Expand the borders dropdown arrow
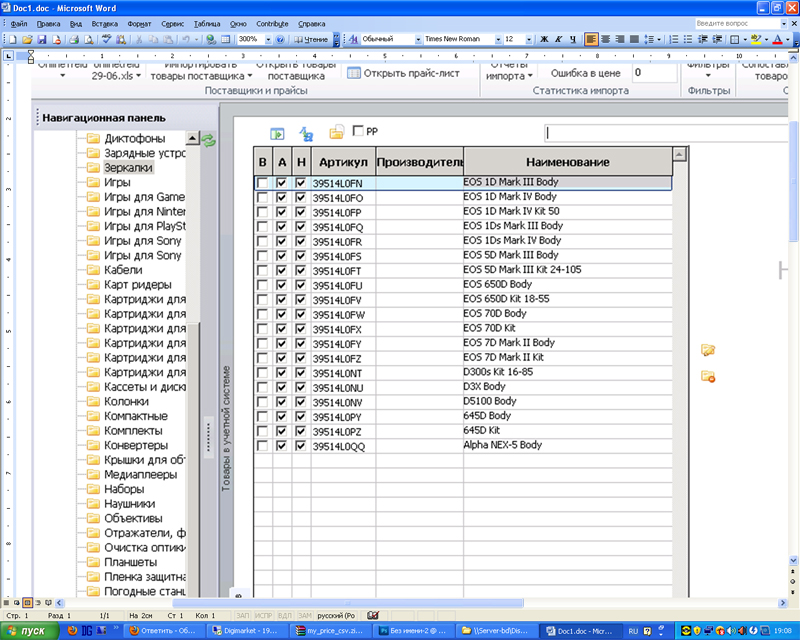Image resolution: width=800 pixels, height=640 pixels. pyautogui.click(x=745, y=39)
